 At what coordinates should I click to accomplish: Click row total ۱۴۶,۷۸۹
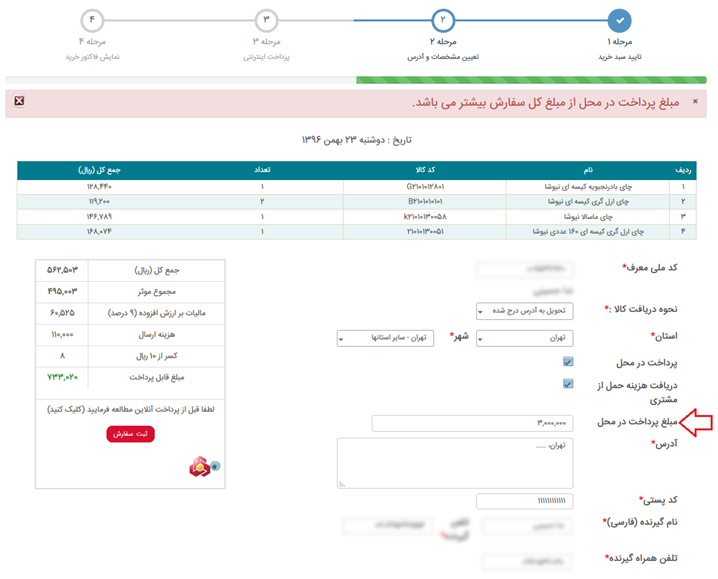[x=99, y=217]
